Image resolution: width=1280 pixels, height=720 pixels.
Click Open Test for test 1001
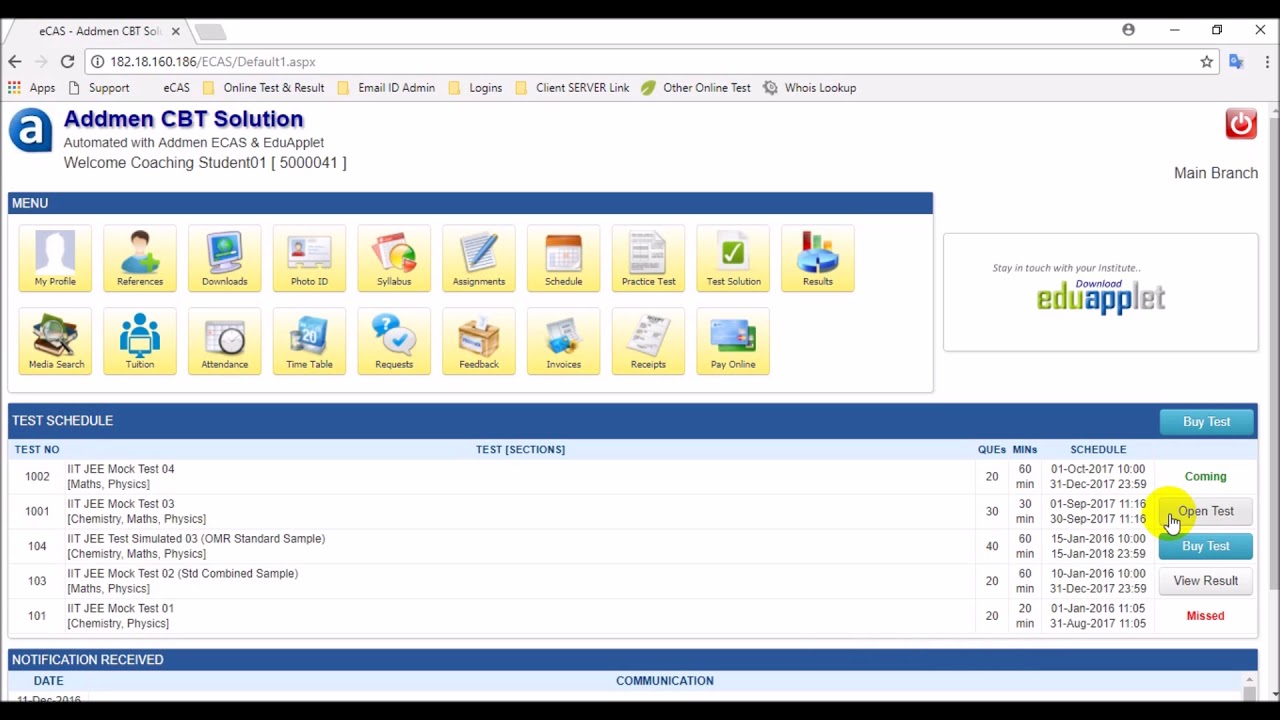click(x=1205, y=511)
